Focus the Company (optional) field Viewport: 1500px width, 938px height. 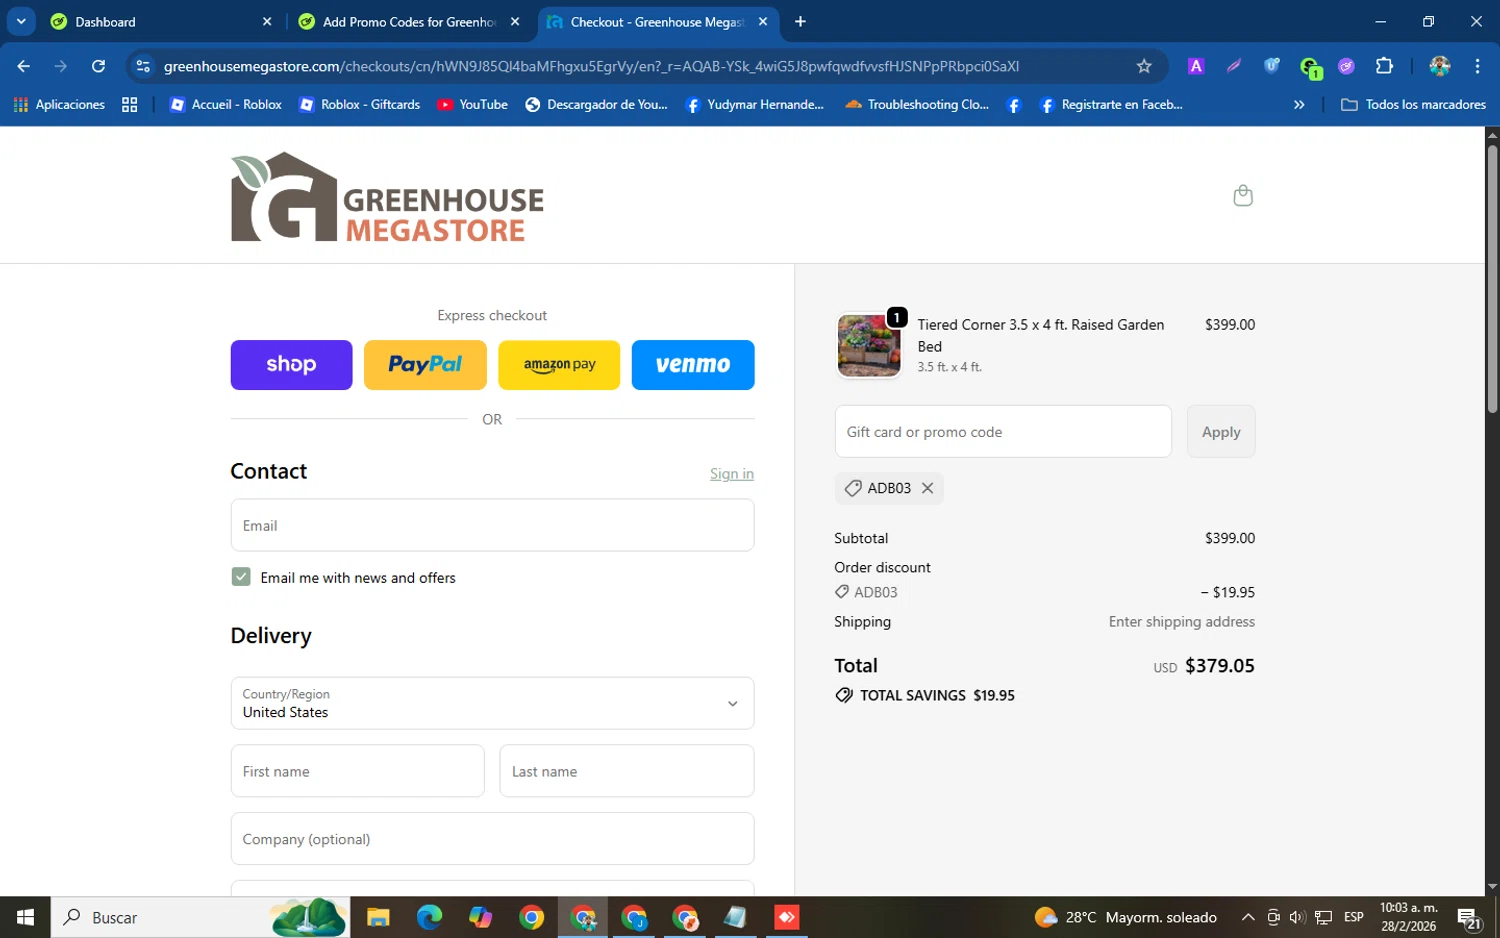click(492, 839)
